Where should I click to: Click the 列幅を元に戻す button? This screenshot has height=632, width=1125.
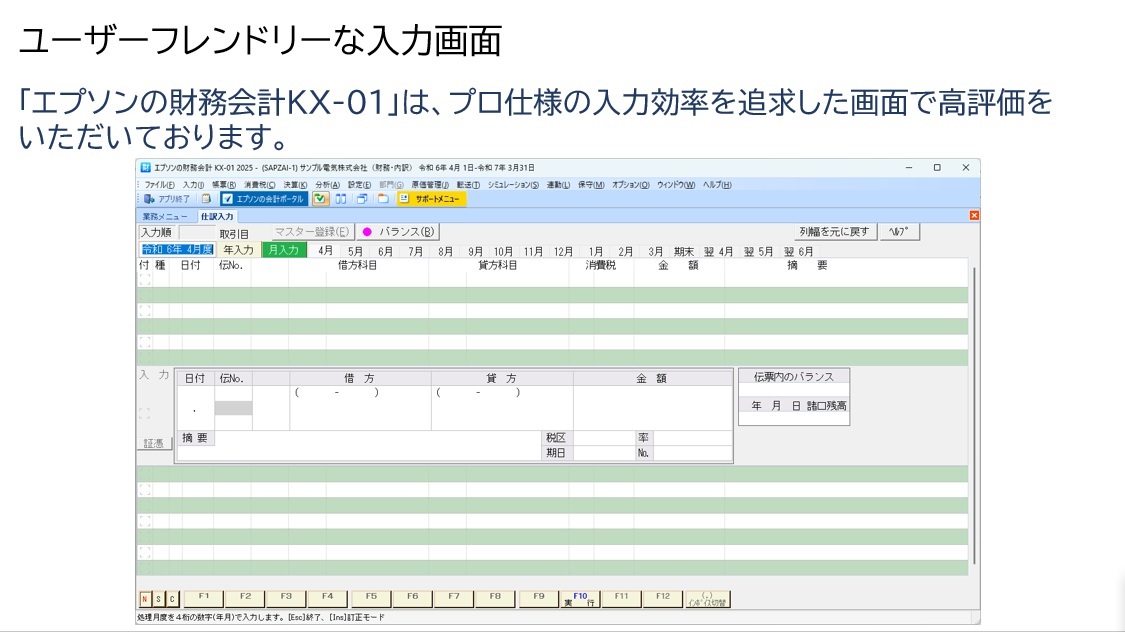tap(834, 232)
